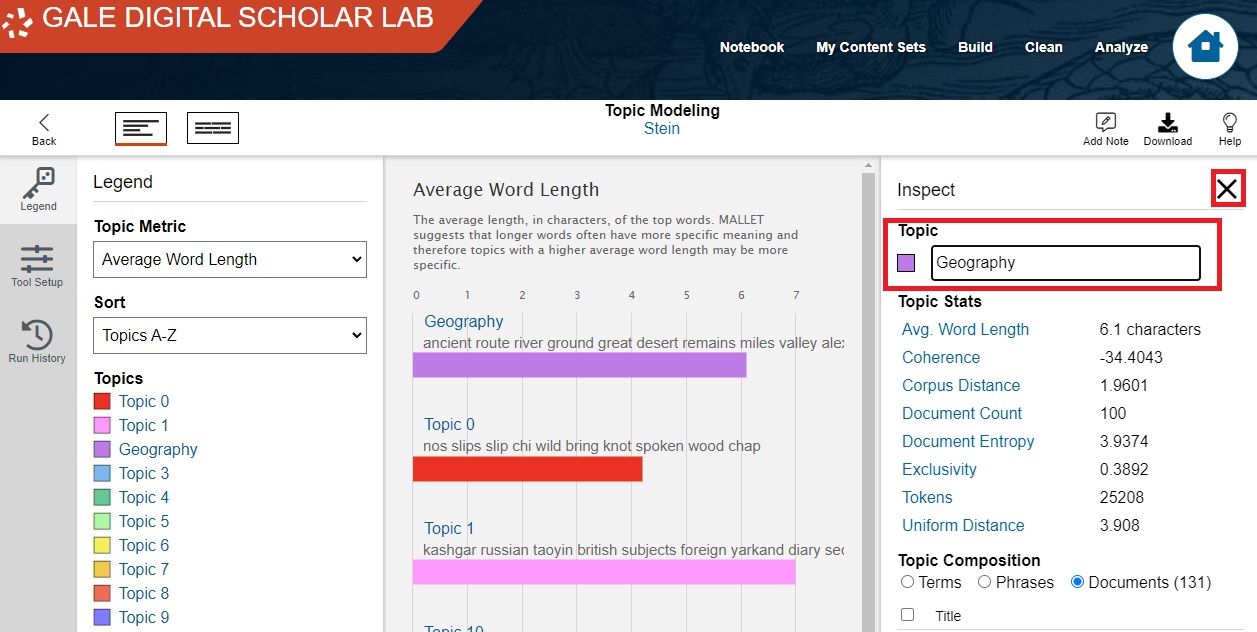Click the Back arrow icon
The width and height of the screenshot is (1257, 632).
(44, 122)
